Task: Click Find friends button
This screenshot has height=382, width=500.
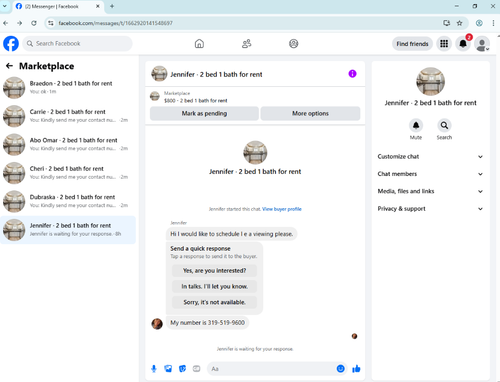Action: (x=412, y=44)
